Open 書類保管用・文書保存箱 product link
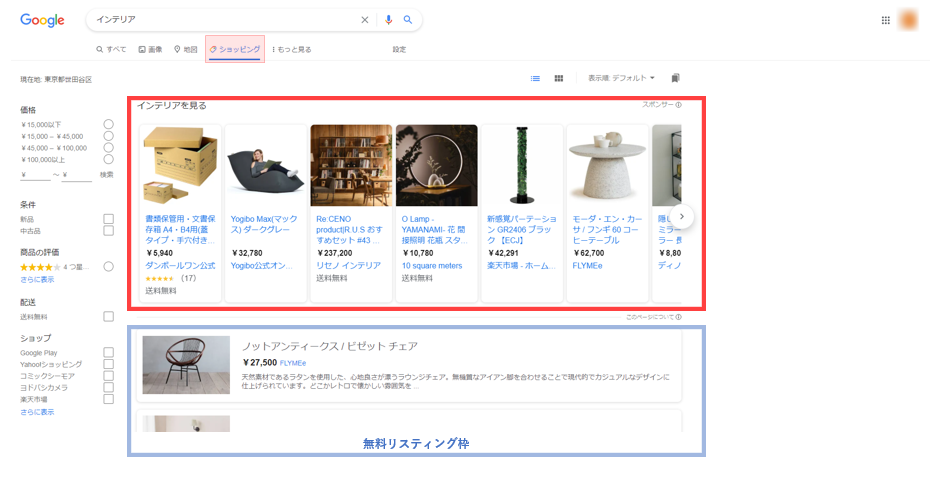 coord(180,230)
